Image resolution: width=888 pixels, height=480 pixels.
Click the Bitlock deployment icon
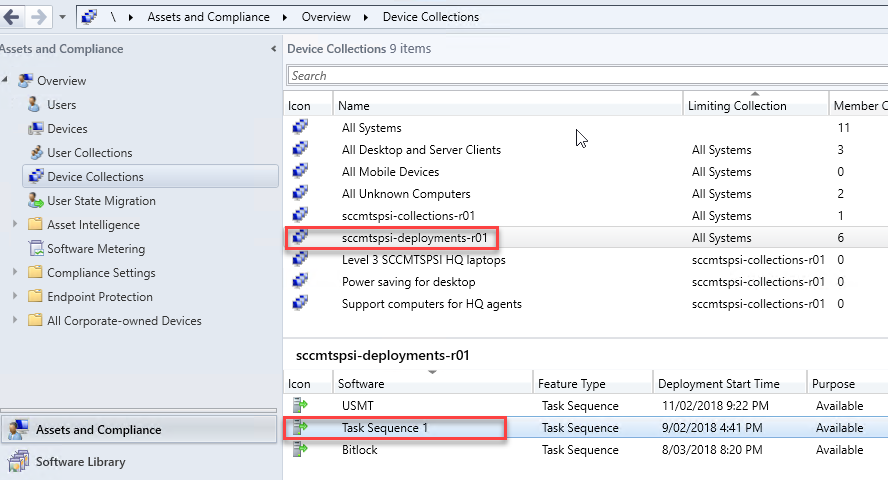299,450
